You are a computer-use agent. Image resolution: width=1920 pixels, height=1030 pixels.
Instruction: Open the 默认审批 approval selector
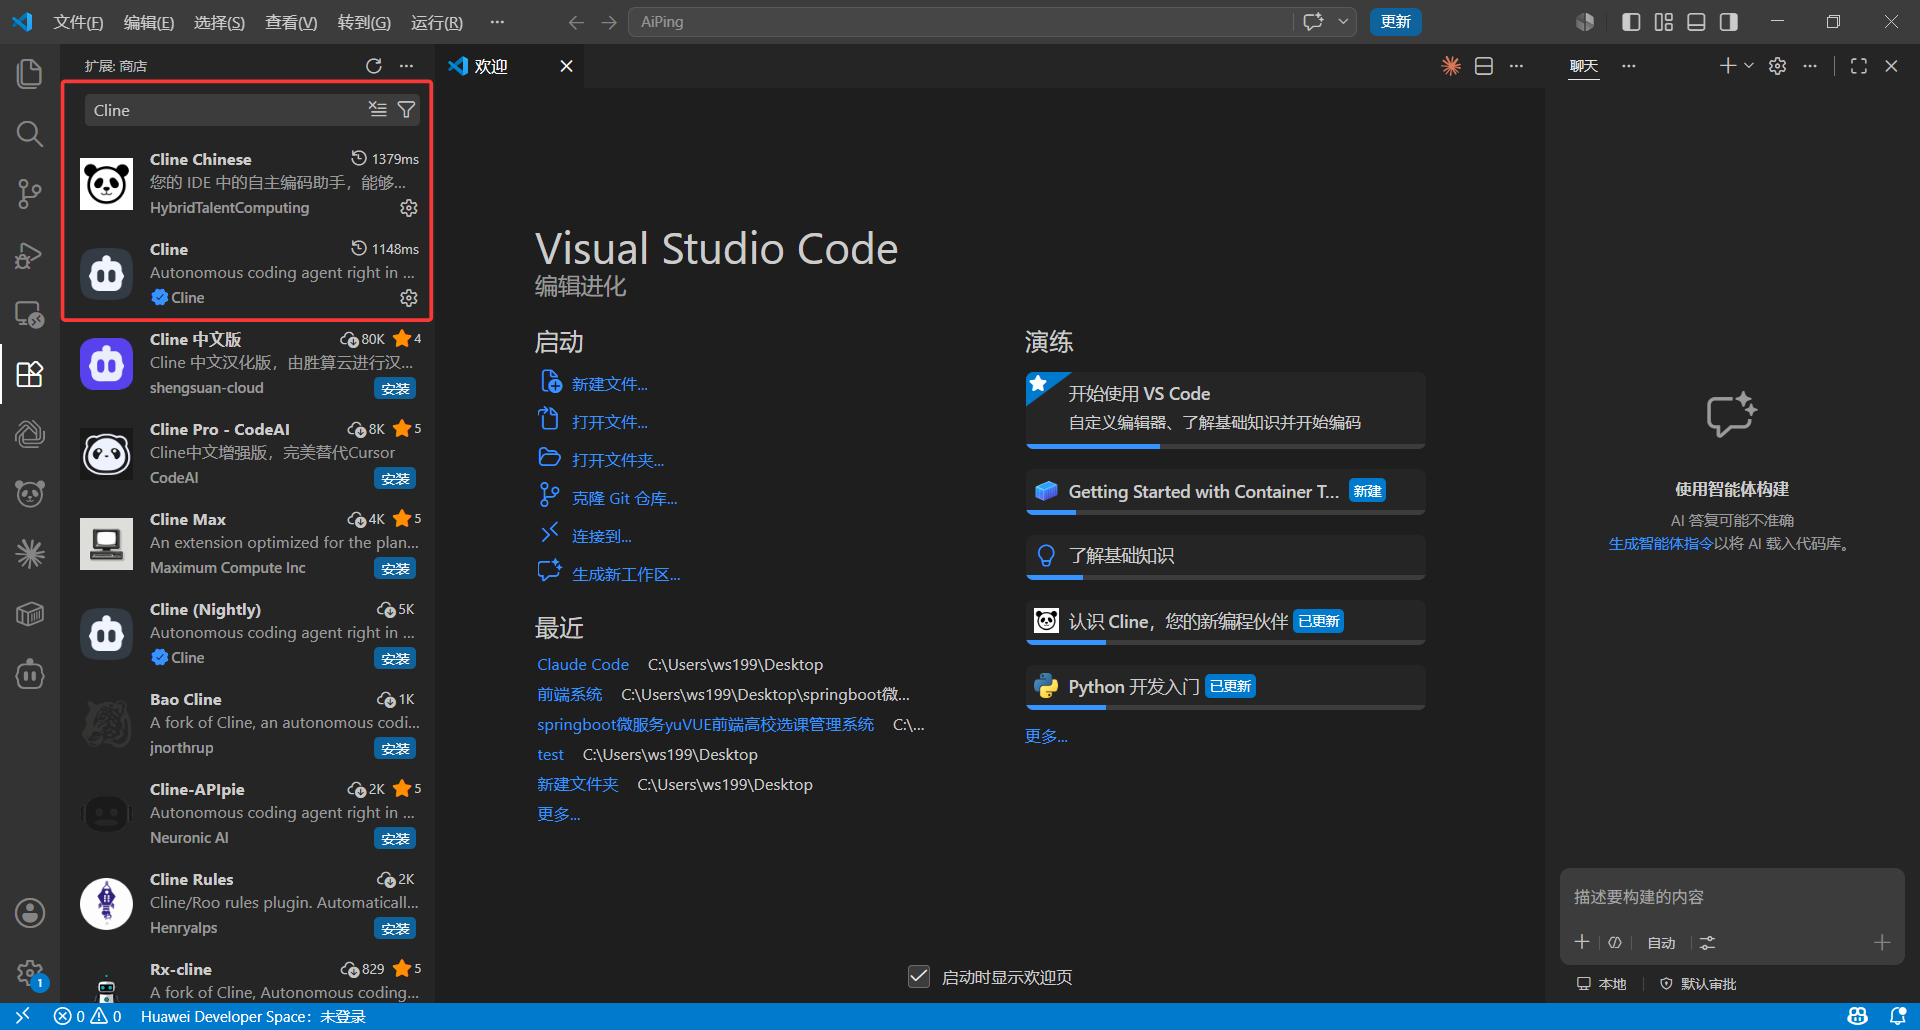click(1698, 984)
